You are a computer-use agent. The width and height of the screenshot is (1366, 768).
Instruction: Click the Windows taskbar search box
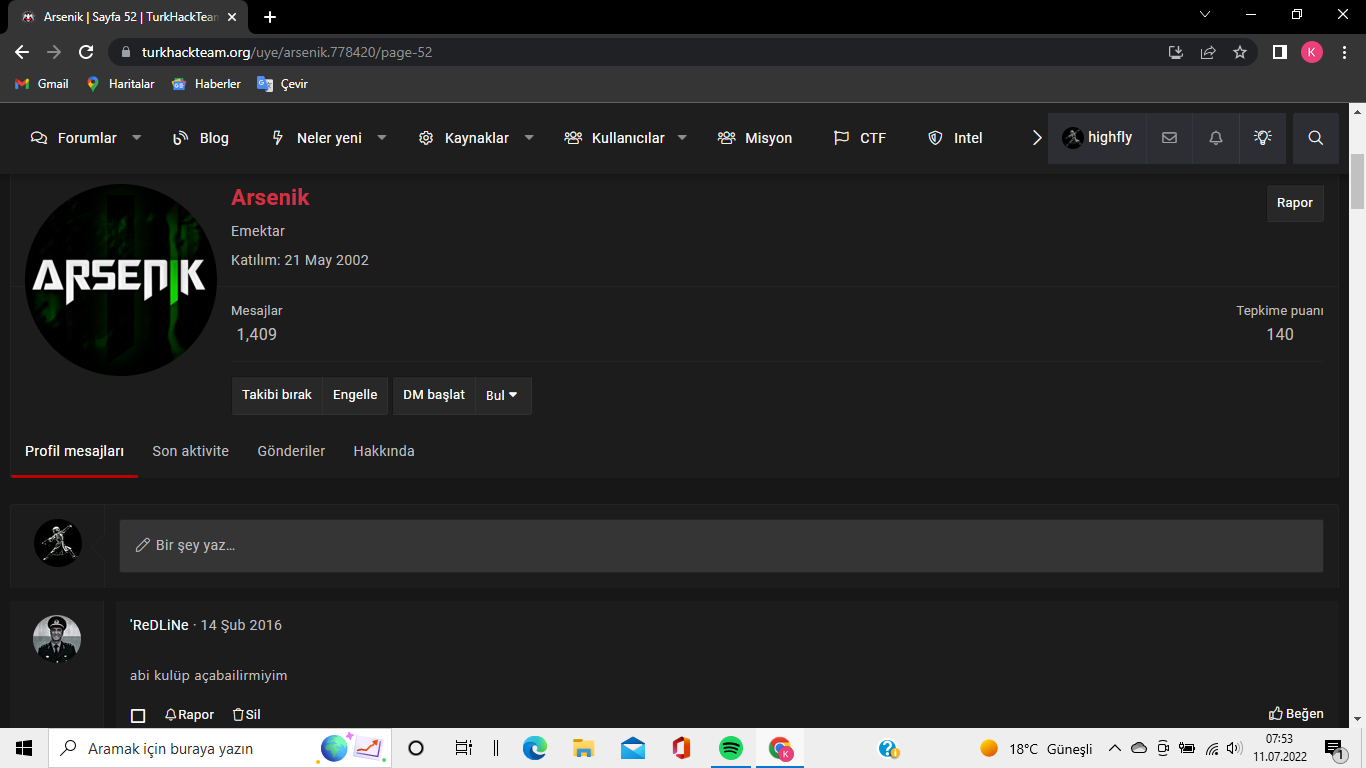click(x=220, y=748)
